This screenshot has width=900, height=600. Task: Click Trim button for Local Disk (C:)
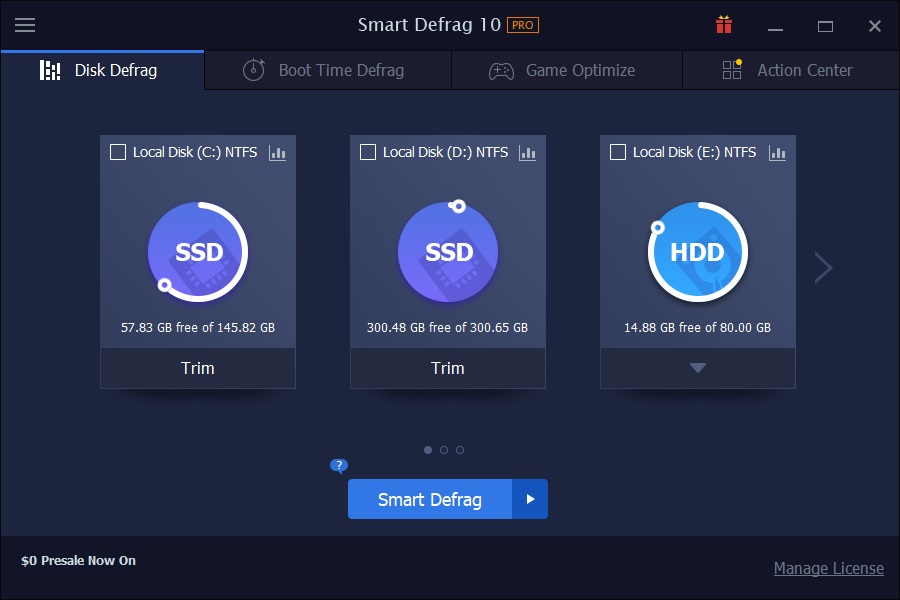coord(198,368)
